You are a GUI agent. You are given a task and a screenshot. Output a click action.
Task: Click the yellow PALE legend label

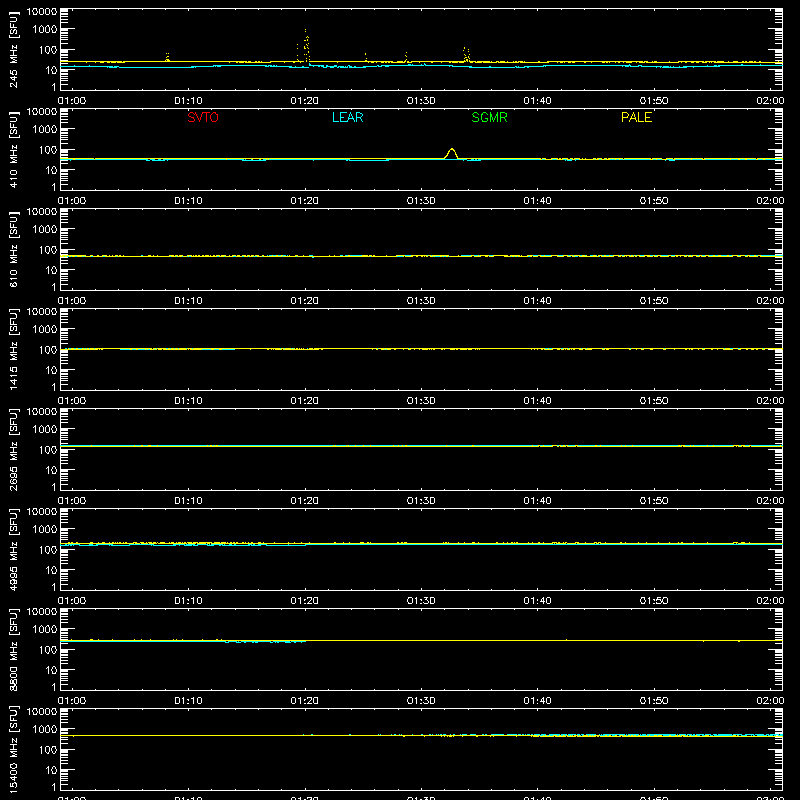636,117
